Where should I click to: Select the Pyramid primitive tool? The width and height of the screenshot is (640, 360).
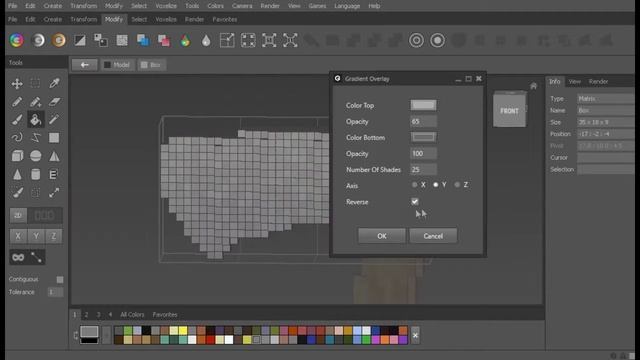click(54, 156)
